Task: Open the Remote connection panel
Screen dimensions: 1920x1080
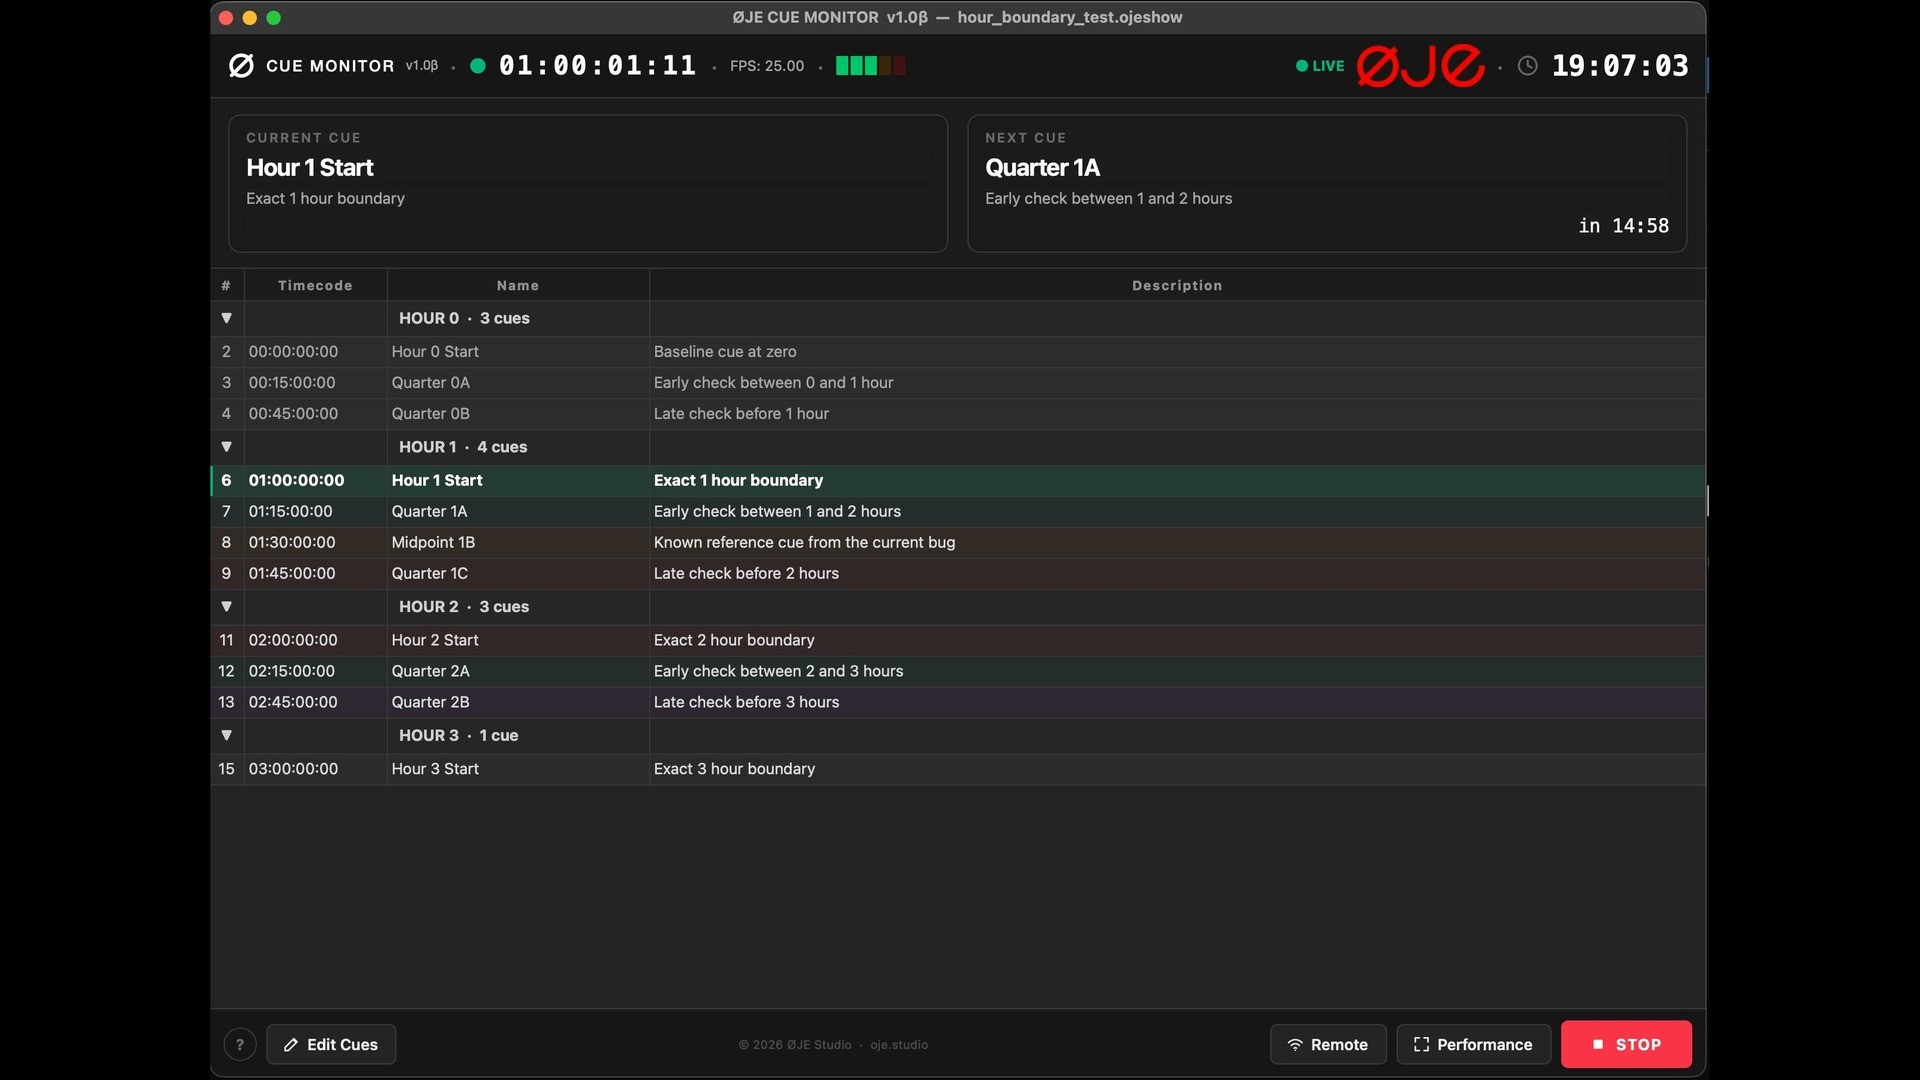Action: point(1327,1044)
